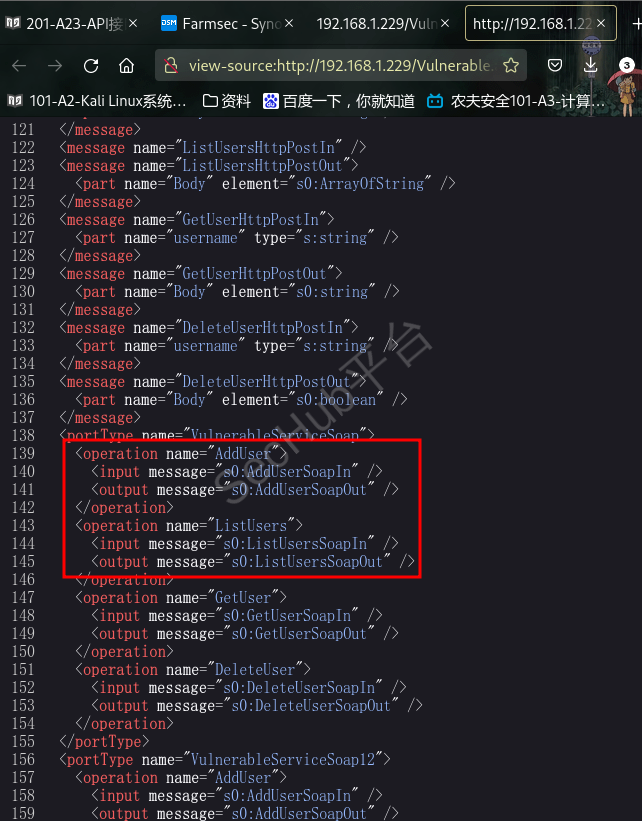Image resolution: width=642 pixels, height=821 pixels.
Task: Reload the current page
Action: click(x=91, y=65)
